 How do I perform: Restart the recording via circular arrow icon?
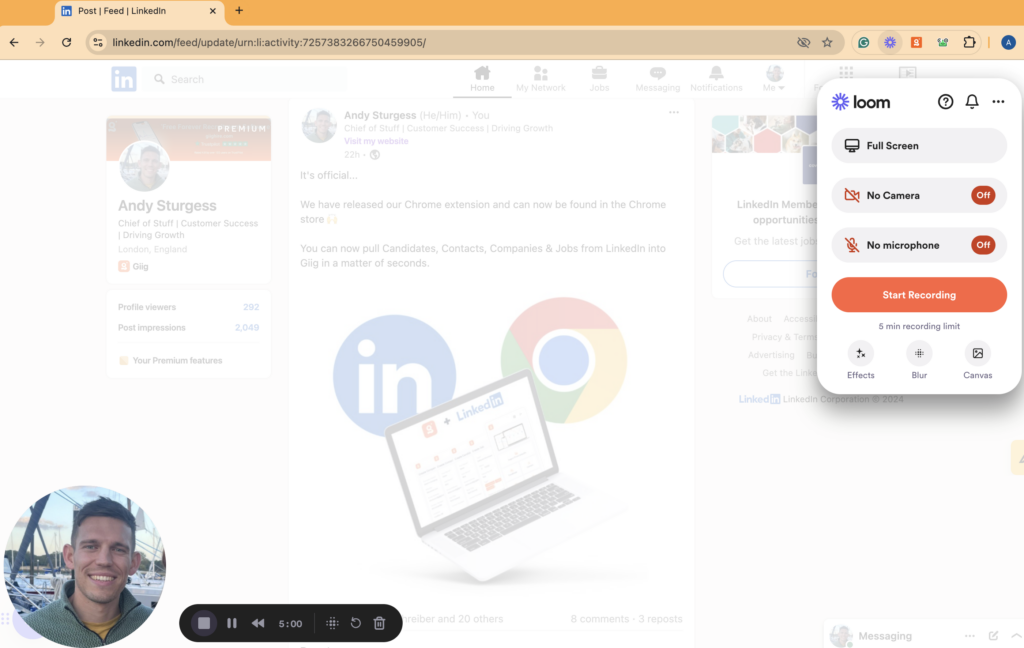pos(356,623)
